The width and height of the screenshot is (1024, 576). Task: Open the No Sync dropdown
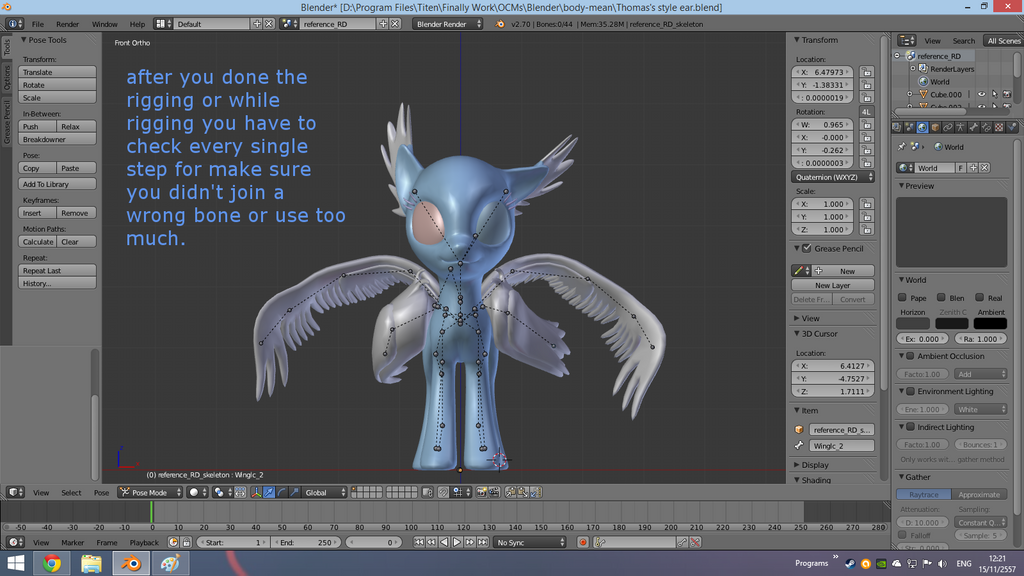point(530,542)
